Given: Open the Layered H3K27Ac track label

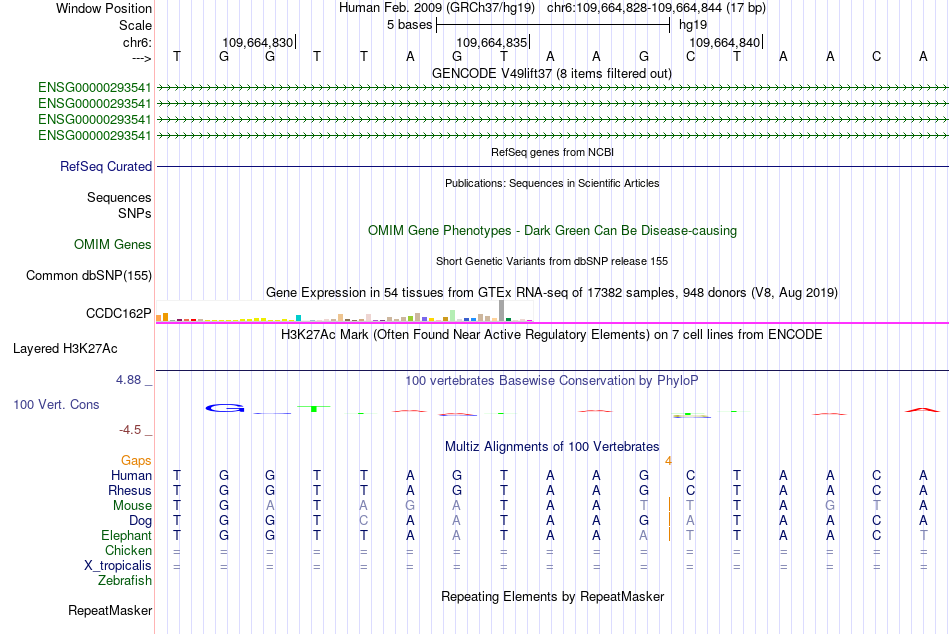Looking at the screenshot, I should point(65,349).
